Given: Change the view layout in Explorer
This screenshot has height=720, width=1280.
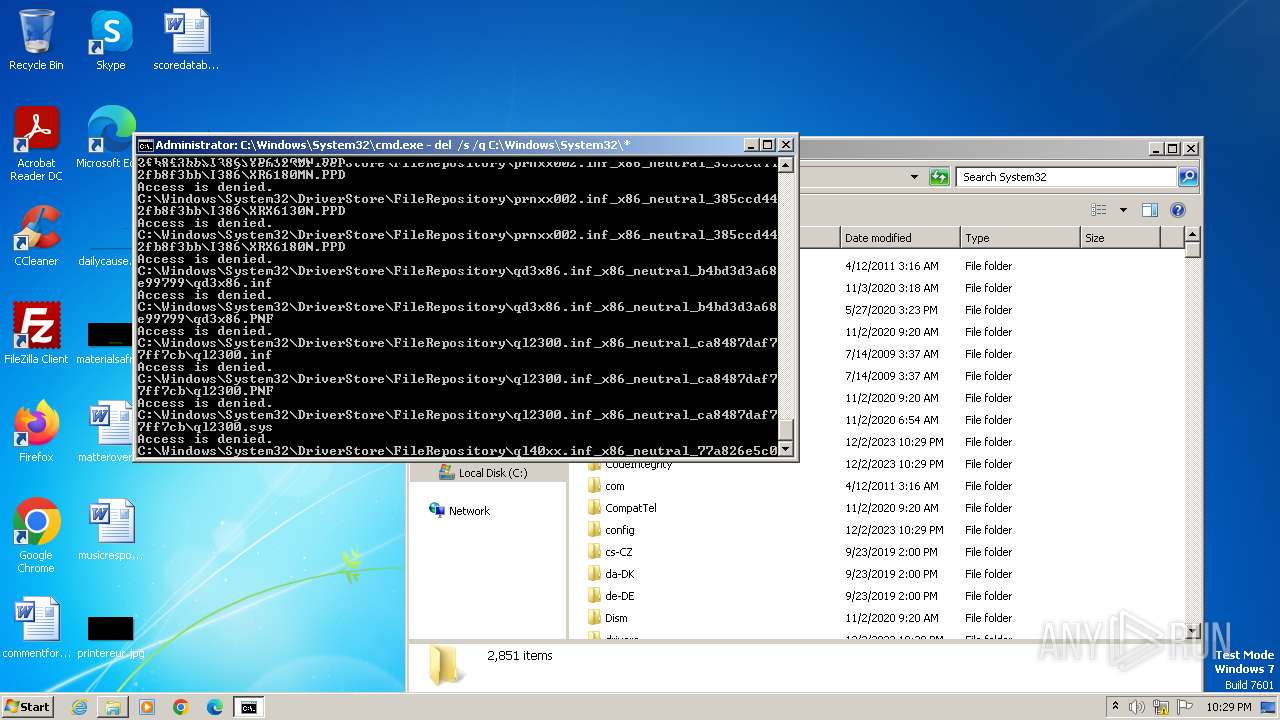Looking at the screenshot, I should click(x=1099, y=210).
